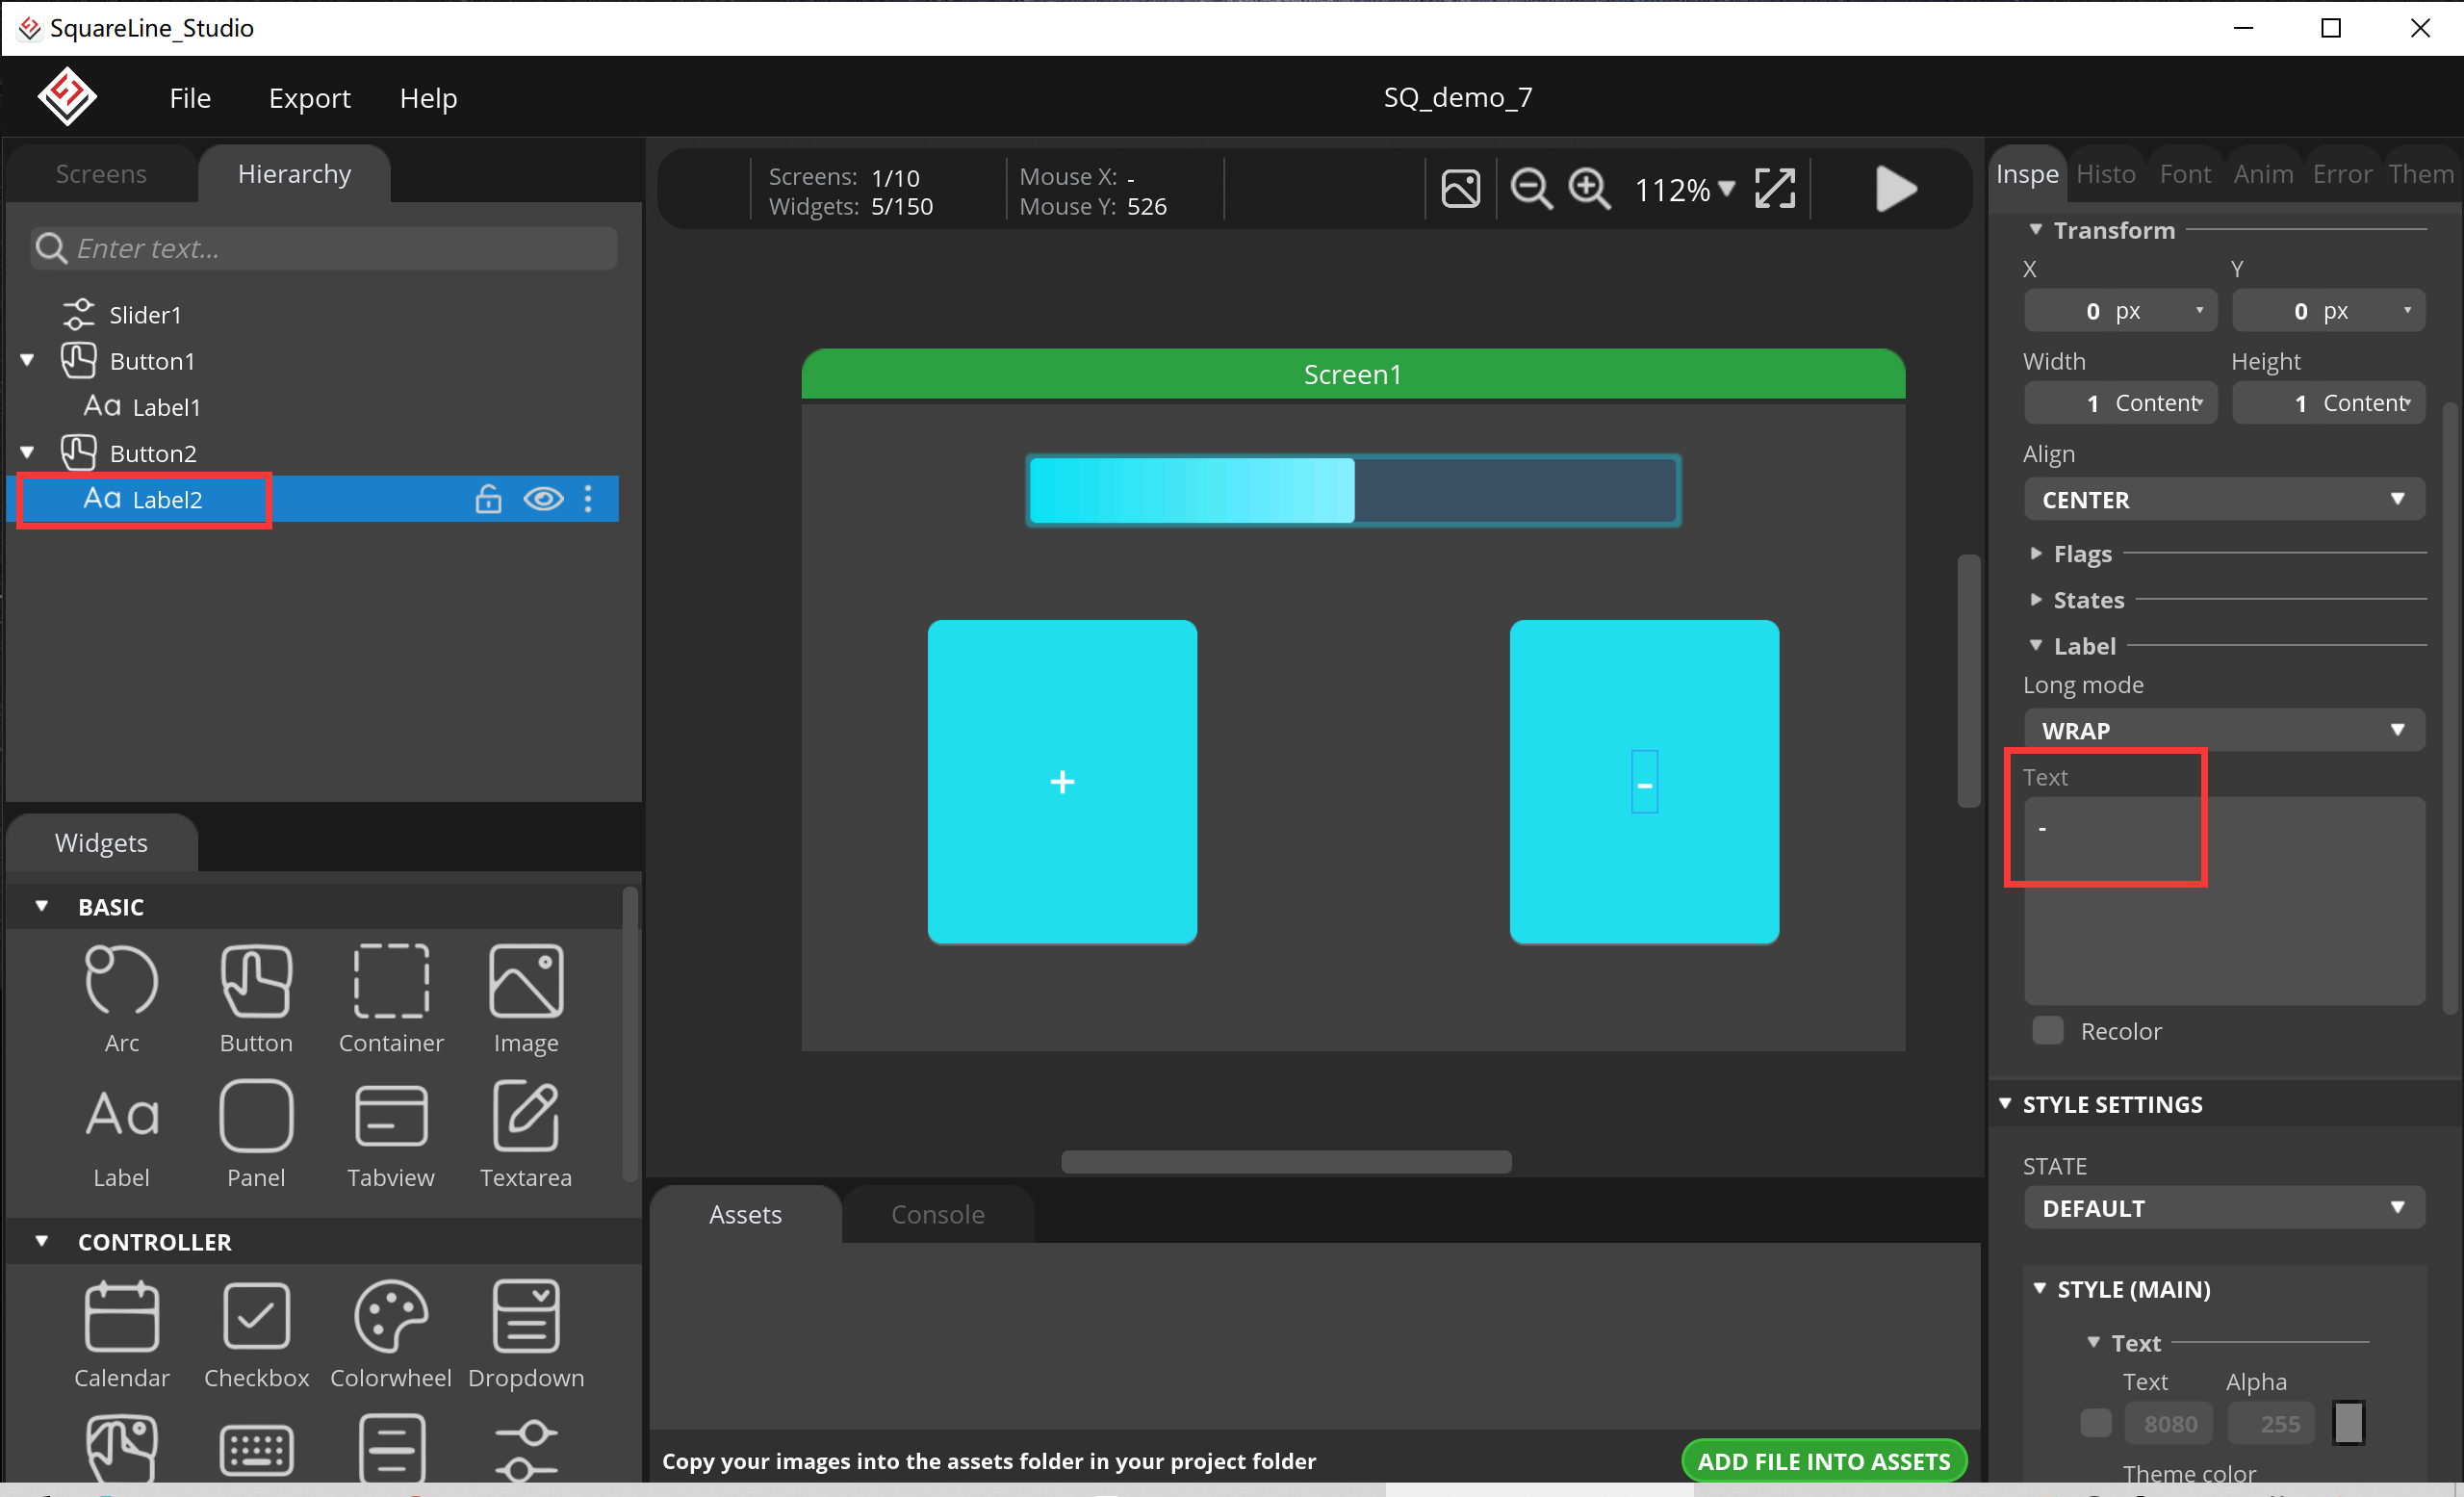Switch to the Console tab

(x=937, y=1213)
